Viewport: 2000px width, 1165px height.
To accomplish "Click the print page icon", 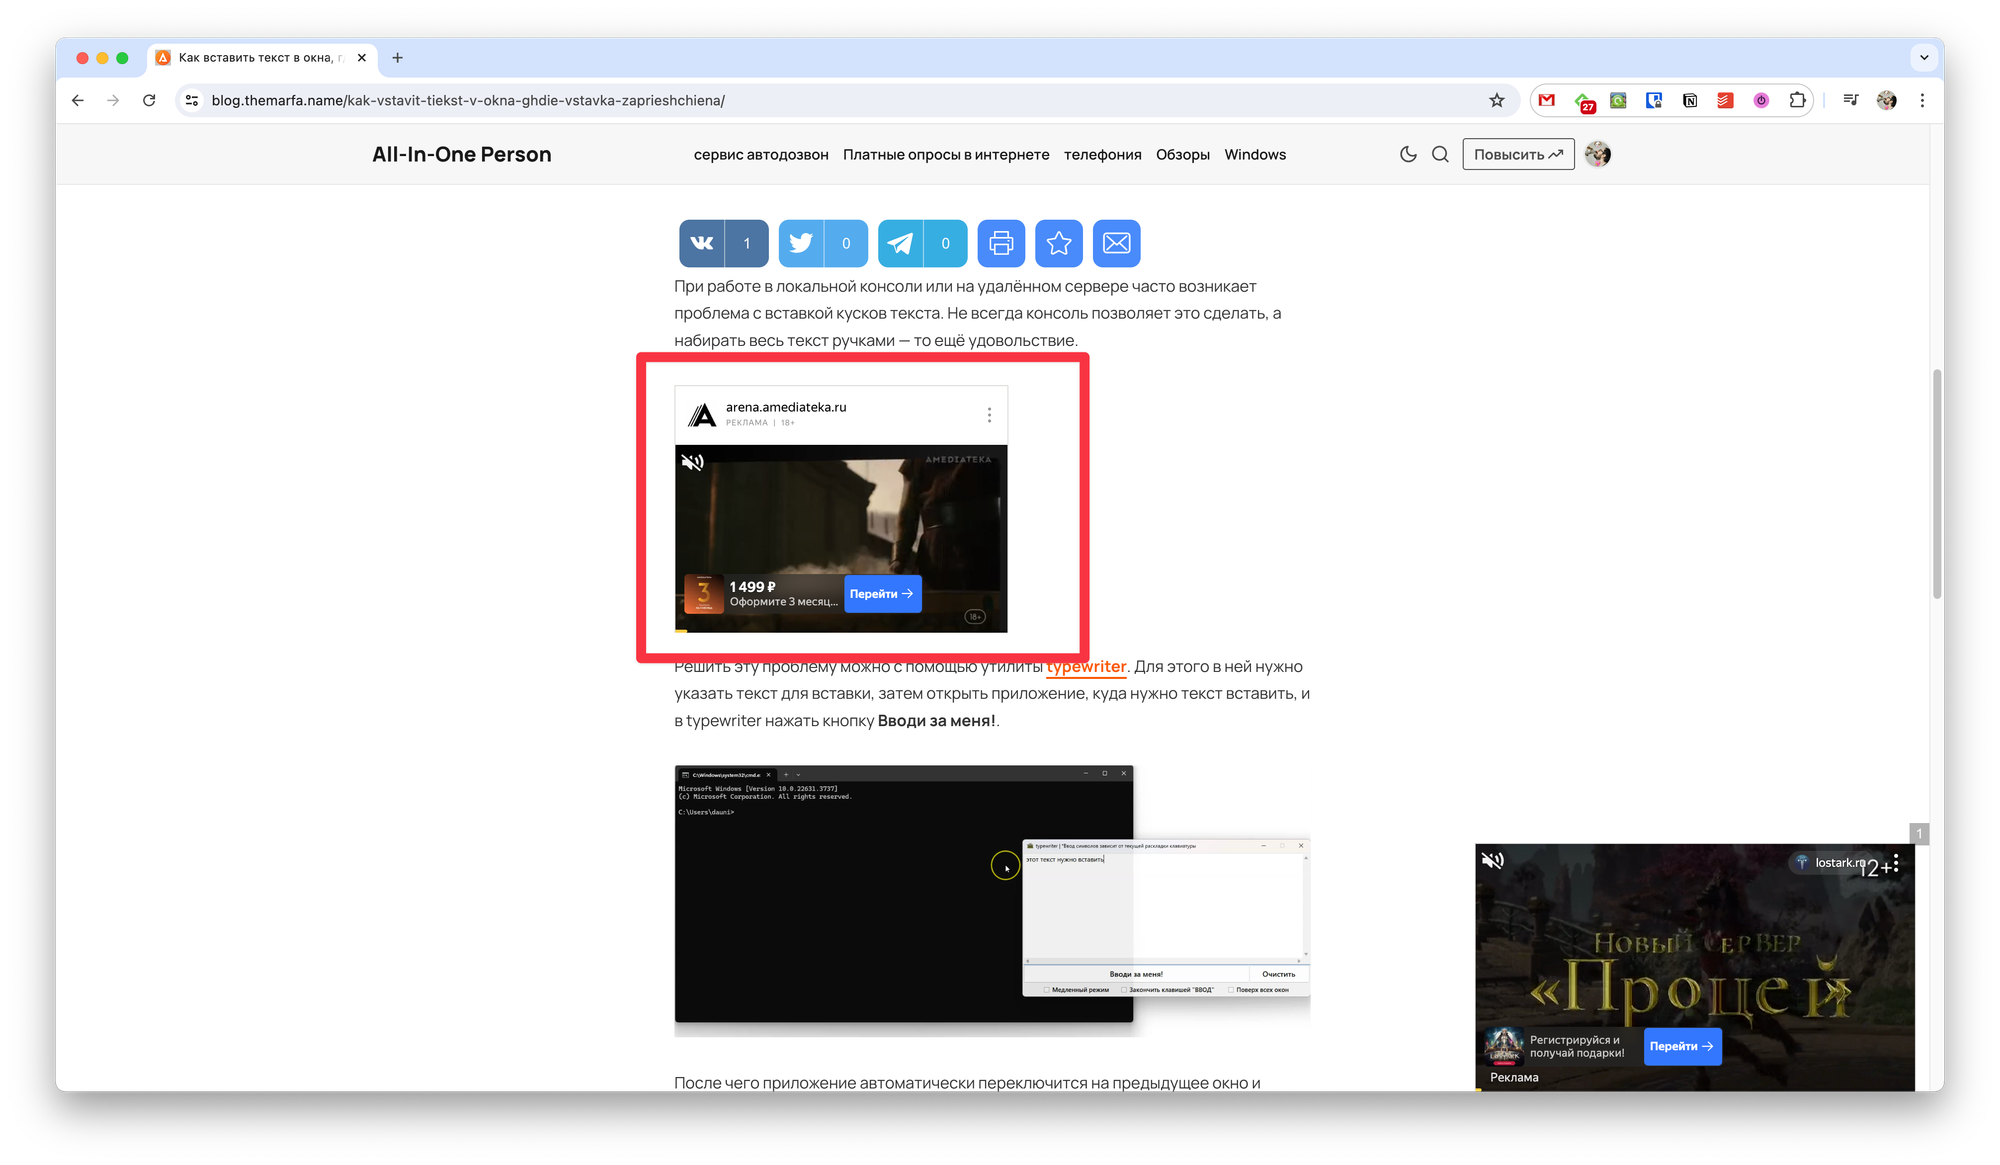I will [1001, 243].
